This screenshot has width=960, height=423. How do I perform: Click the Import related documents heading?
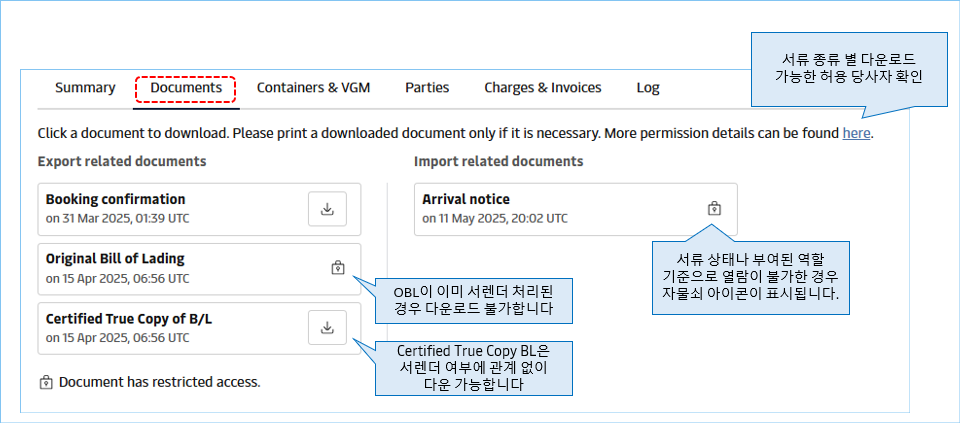point(498,161)
